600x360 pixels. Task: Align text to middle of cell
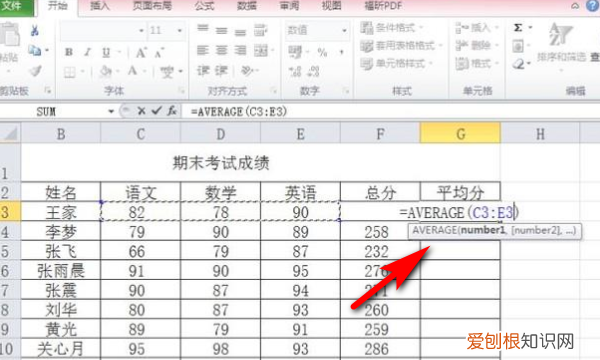222,30
